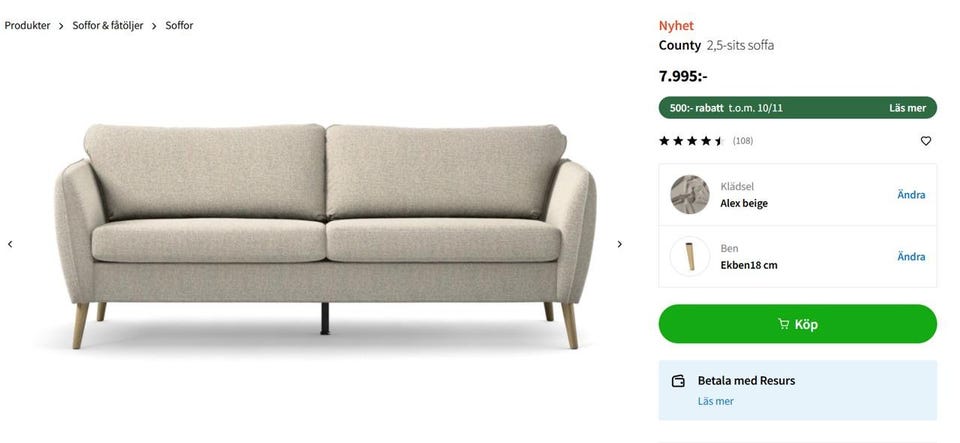960x443 pixels.
Task: Click the green Köp button
Action: tap(798, 324)
